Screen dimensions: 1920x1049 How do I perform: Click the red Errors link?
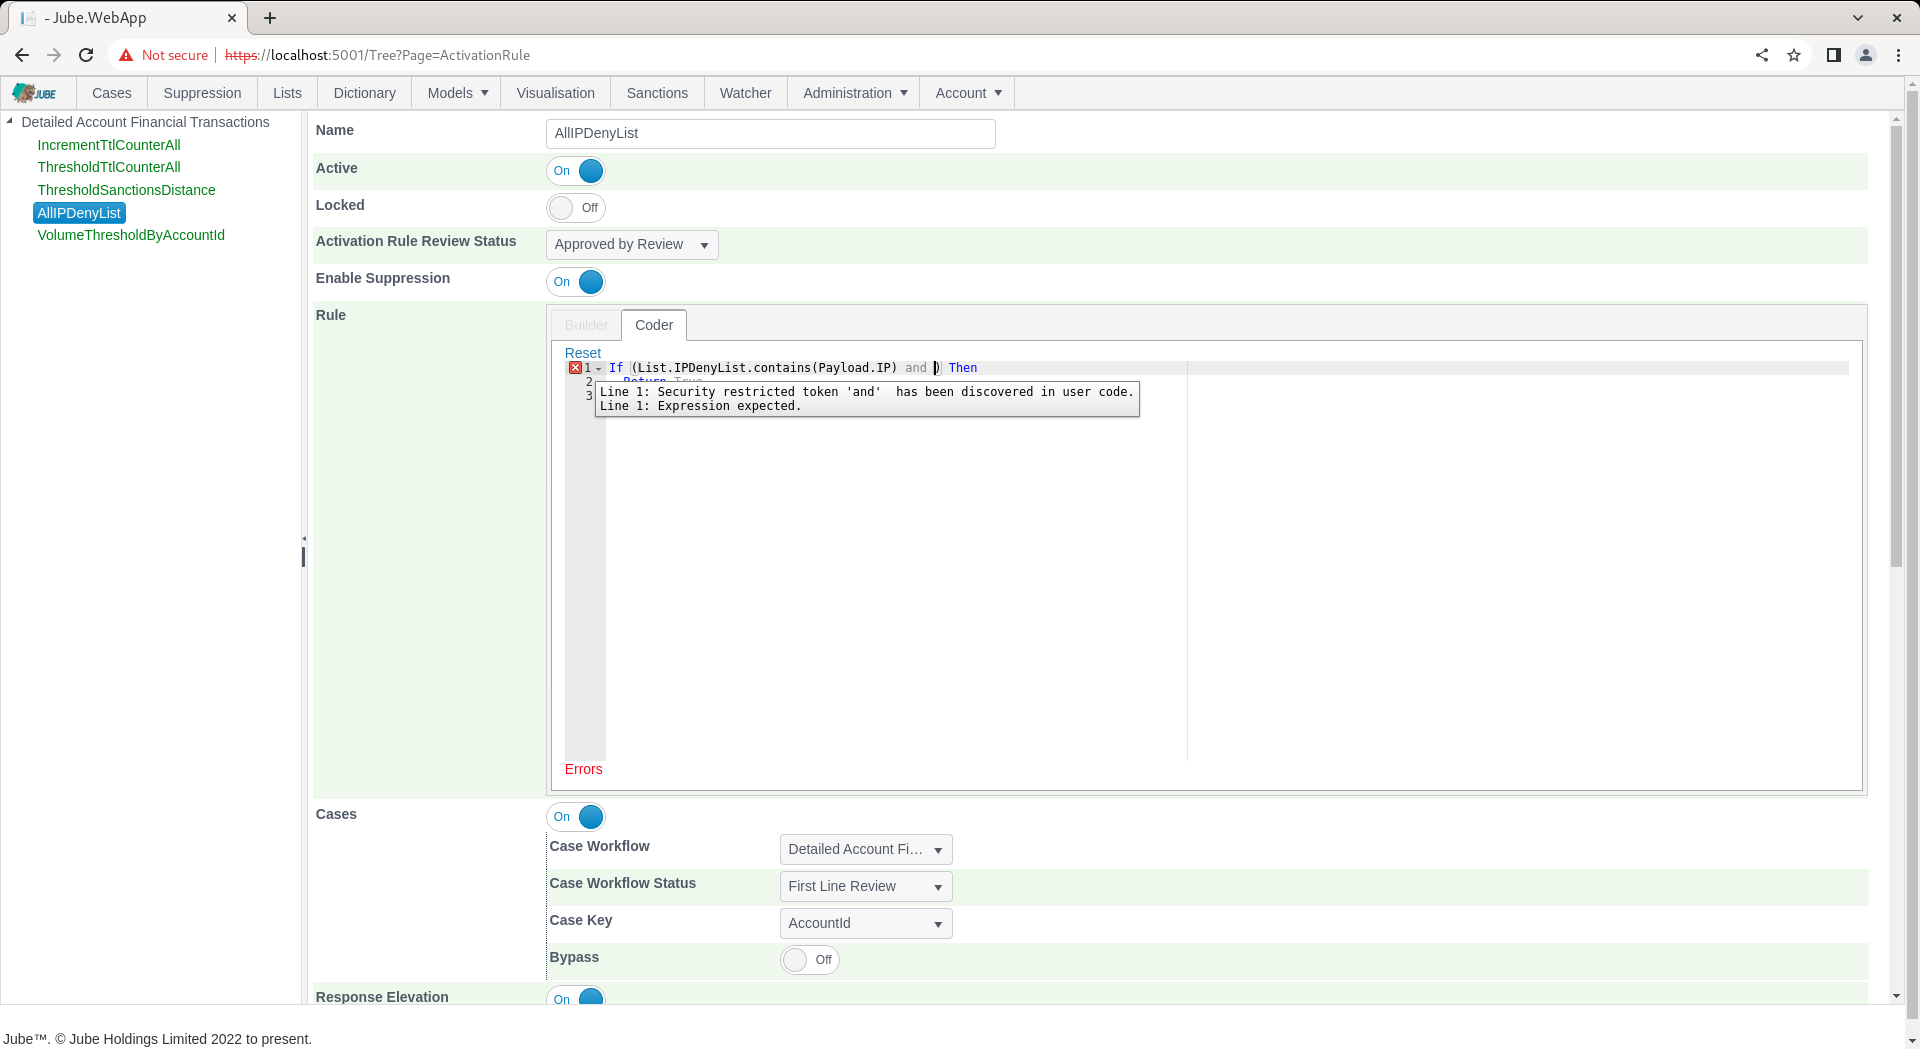pyautogui.click(x=584, y=769)
